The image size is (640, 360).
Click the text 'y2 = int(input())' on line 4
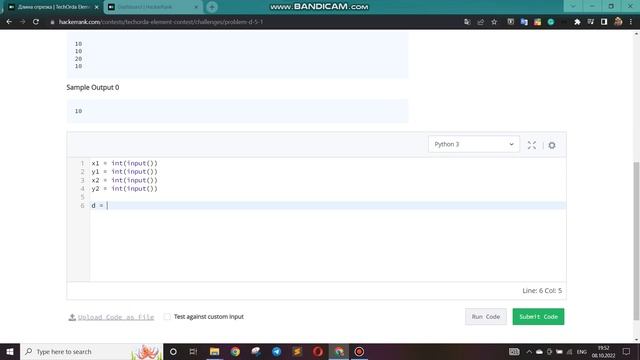(124, 189)
